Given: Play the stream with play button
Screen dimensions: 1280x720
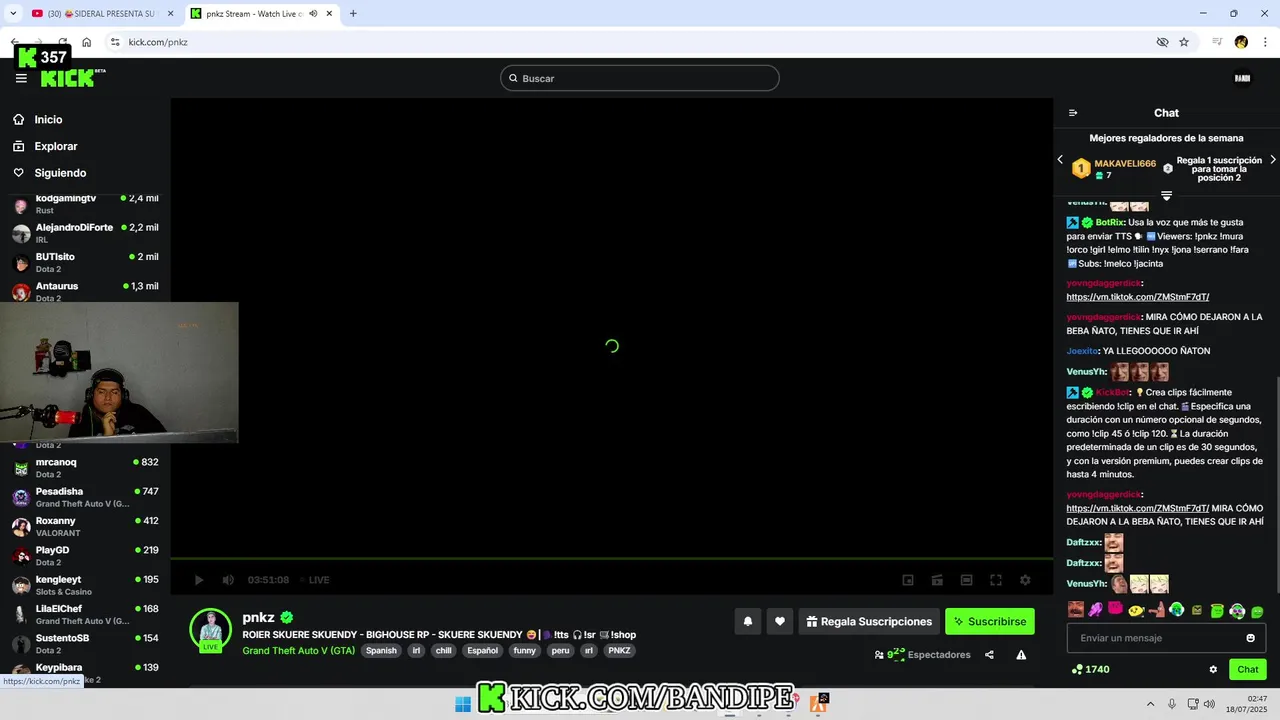Looking at the screenshot, I should (199, 580).
